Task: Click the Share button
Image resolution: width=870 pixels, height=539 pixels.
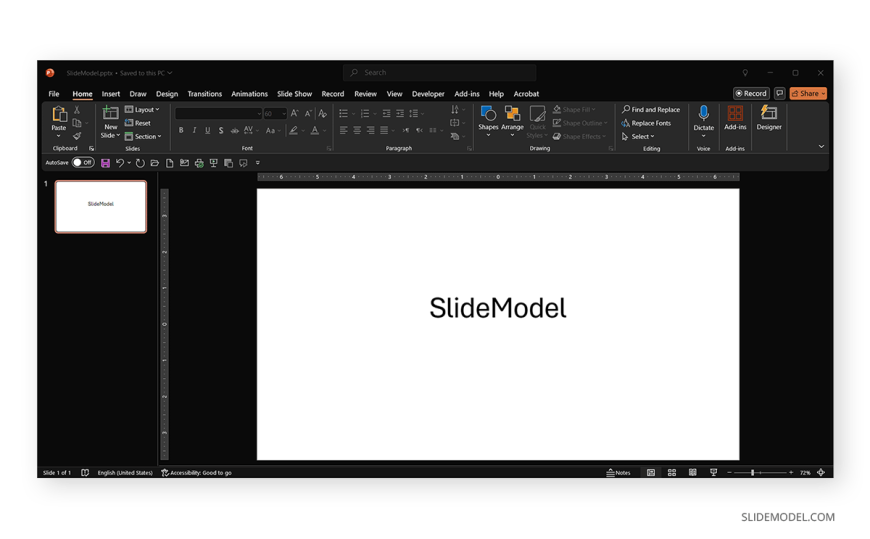Action: coord(808,93)
